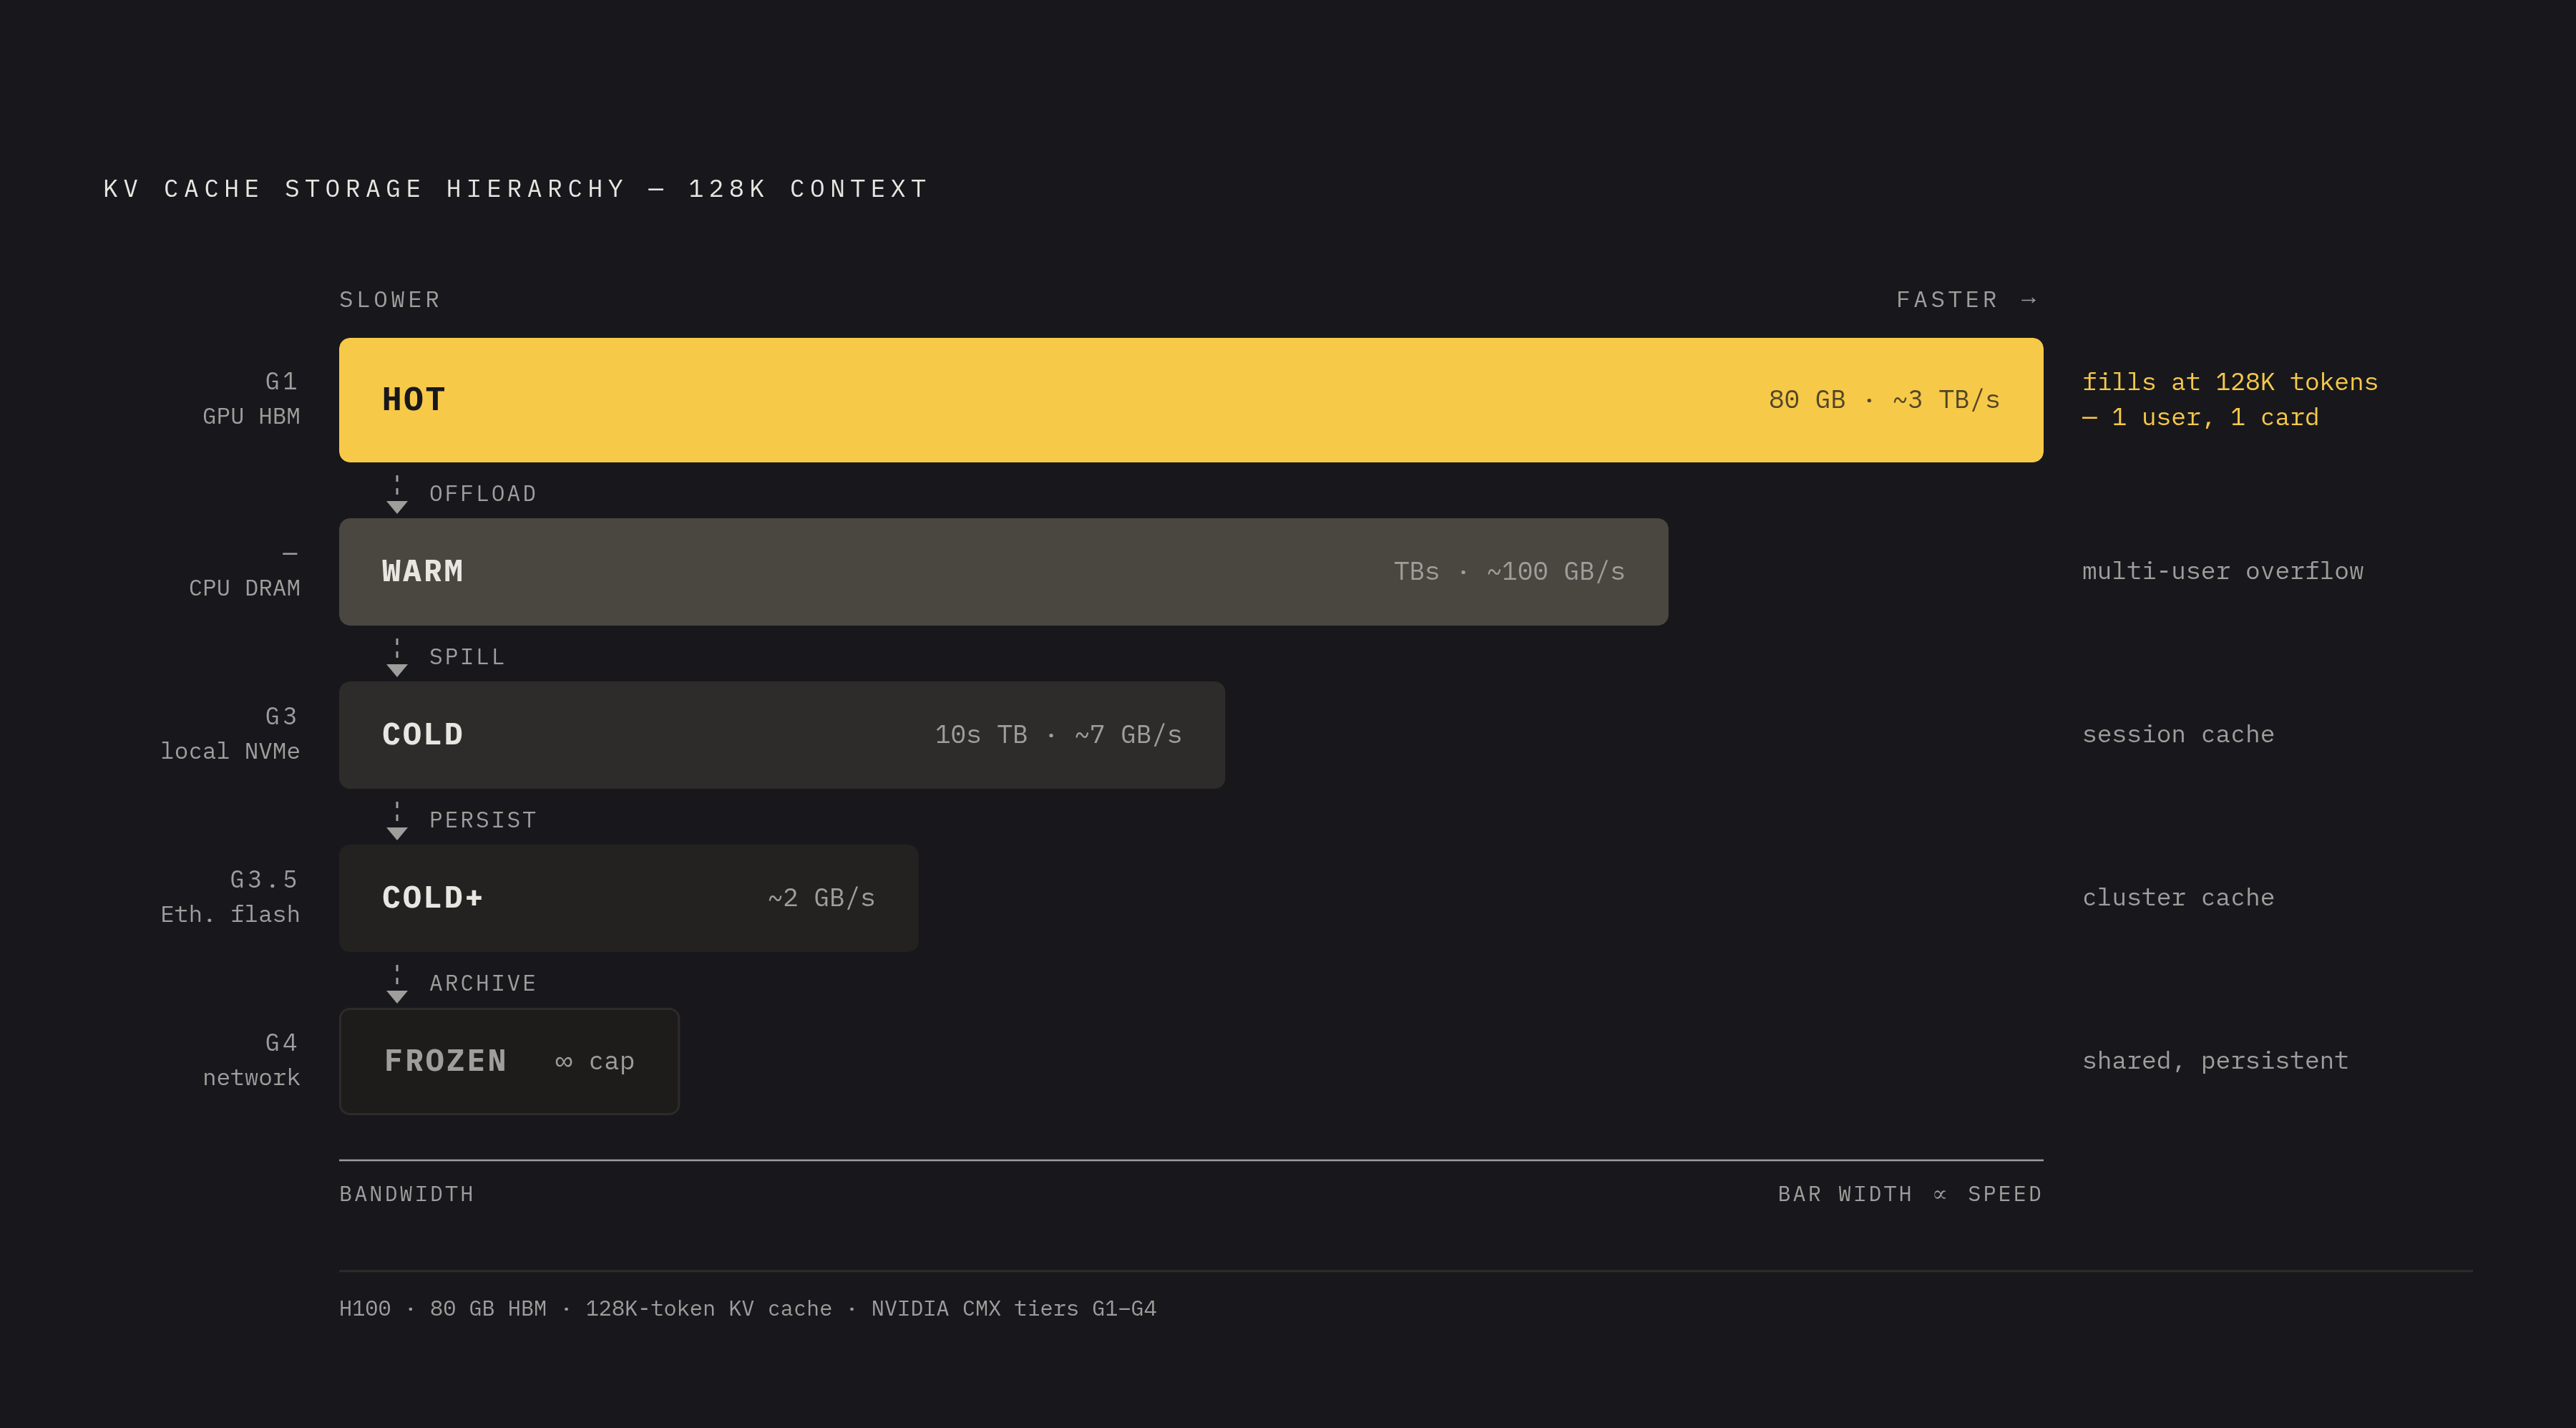Click the 'multi-user overflow' note
Image resolution: width=2576 pixels, height=1428 pixels.
2223,572
